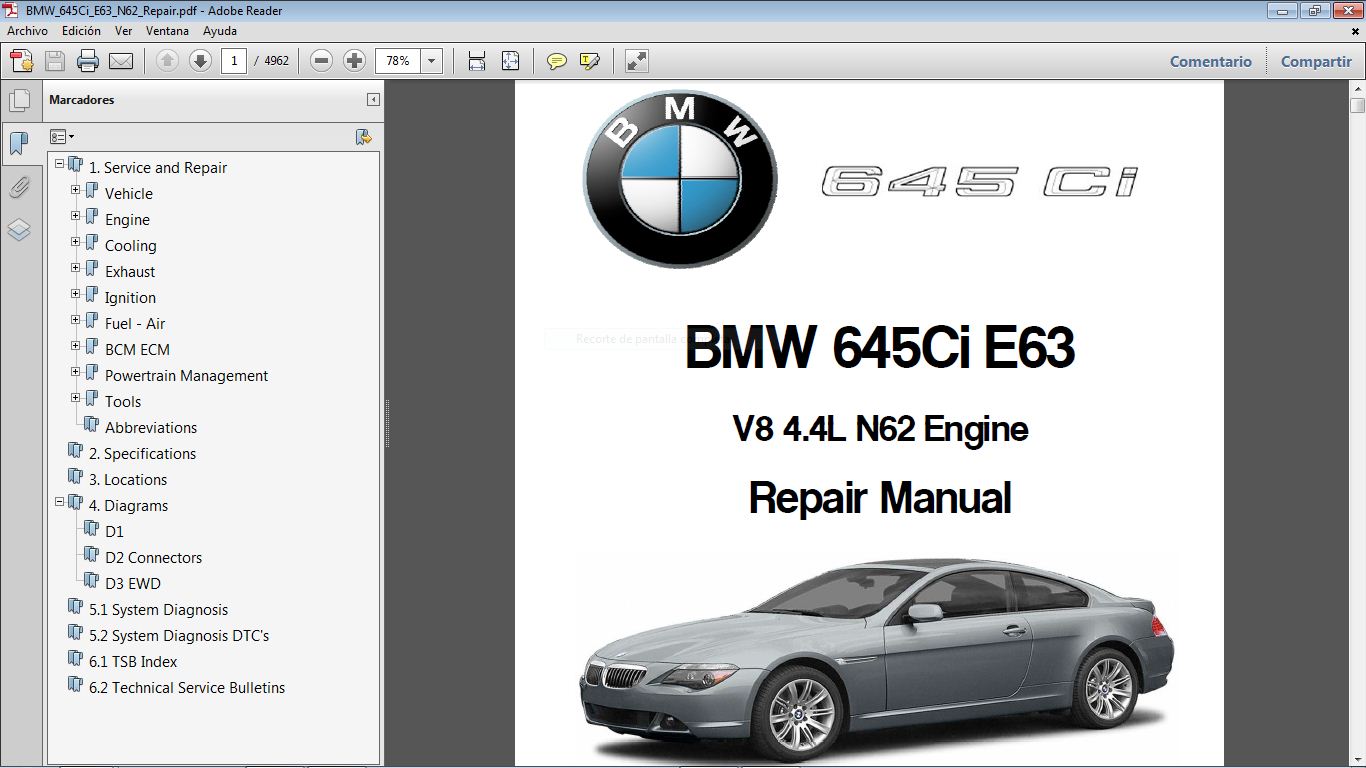Go to previous page arrow icon
This screenshot has width=1366, height=768.
coord(168,61)
